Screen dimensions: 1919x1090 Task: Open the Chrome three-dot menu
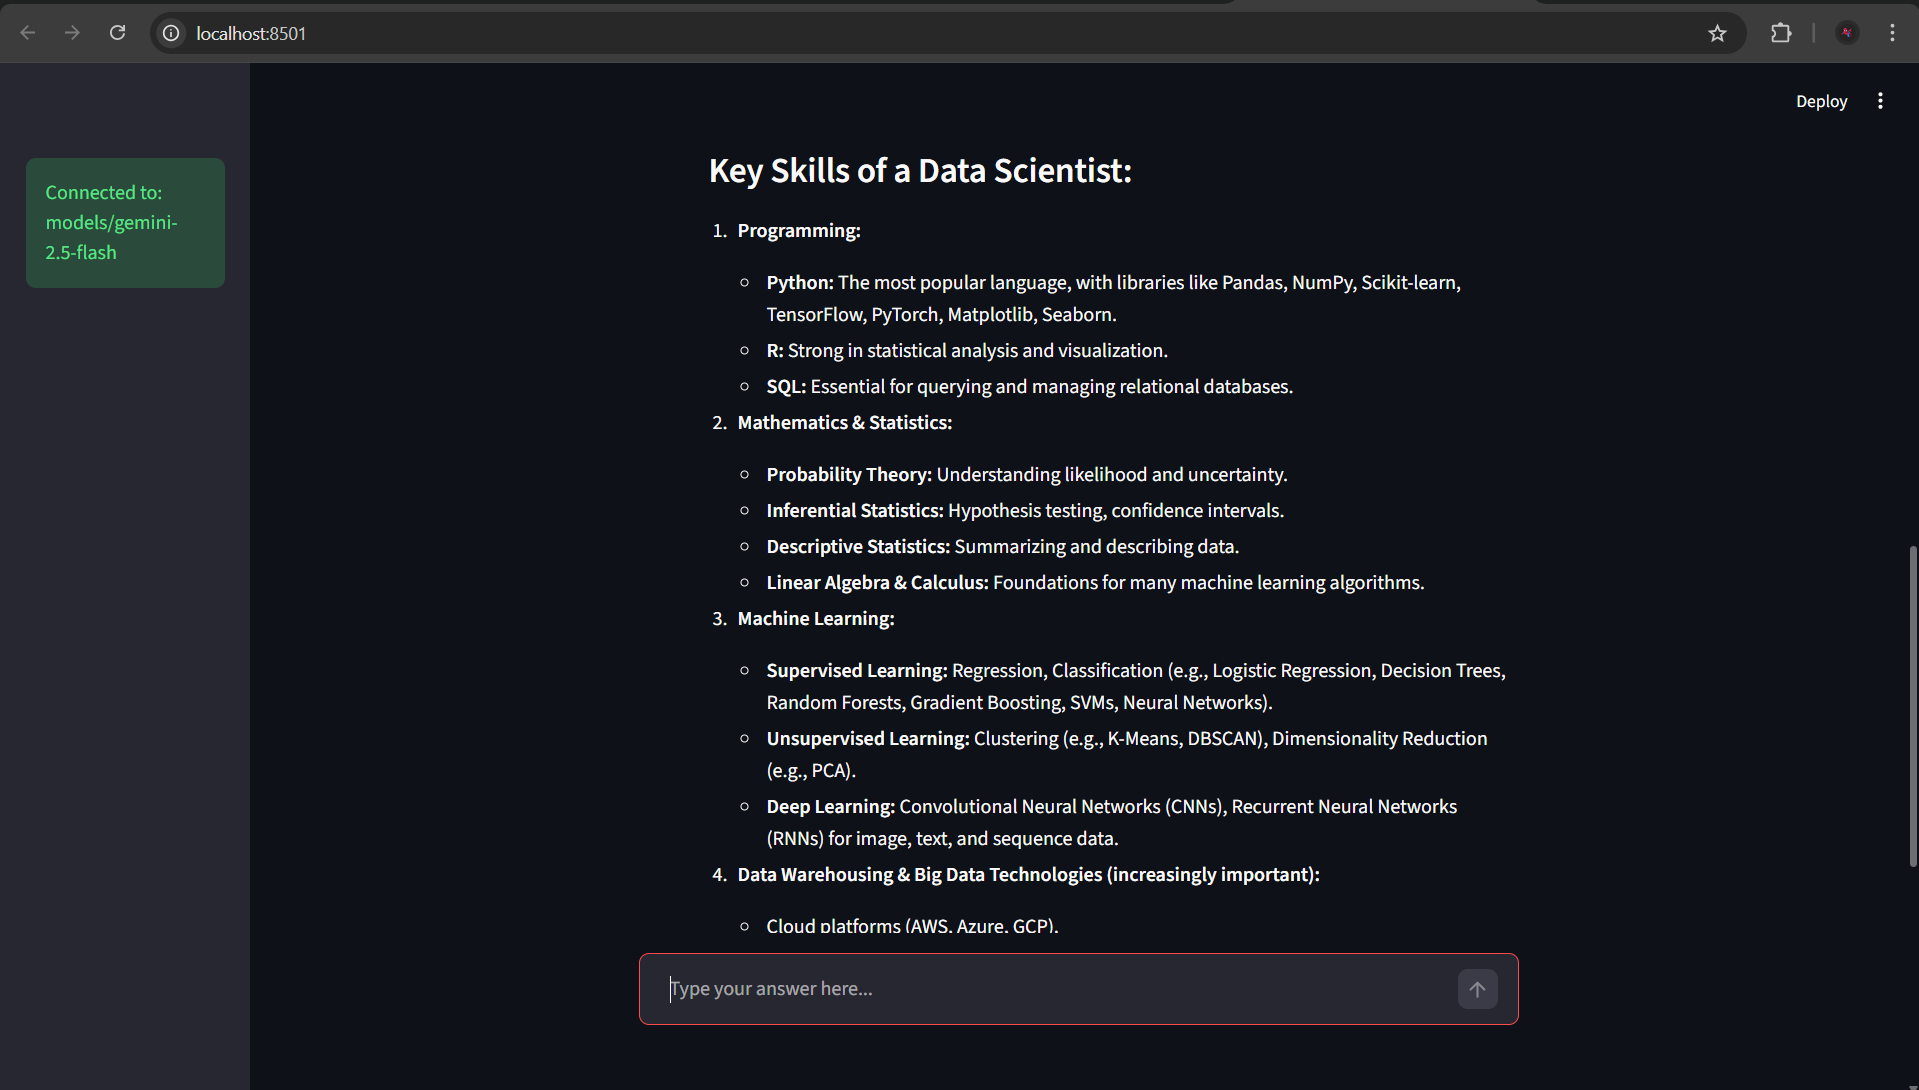1892,33
